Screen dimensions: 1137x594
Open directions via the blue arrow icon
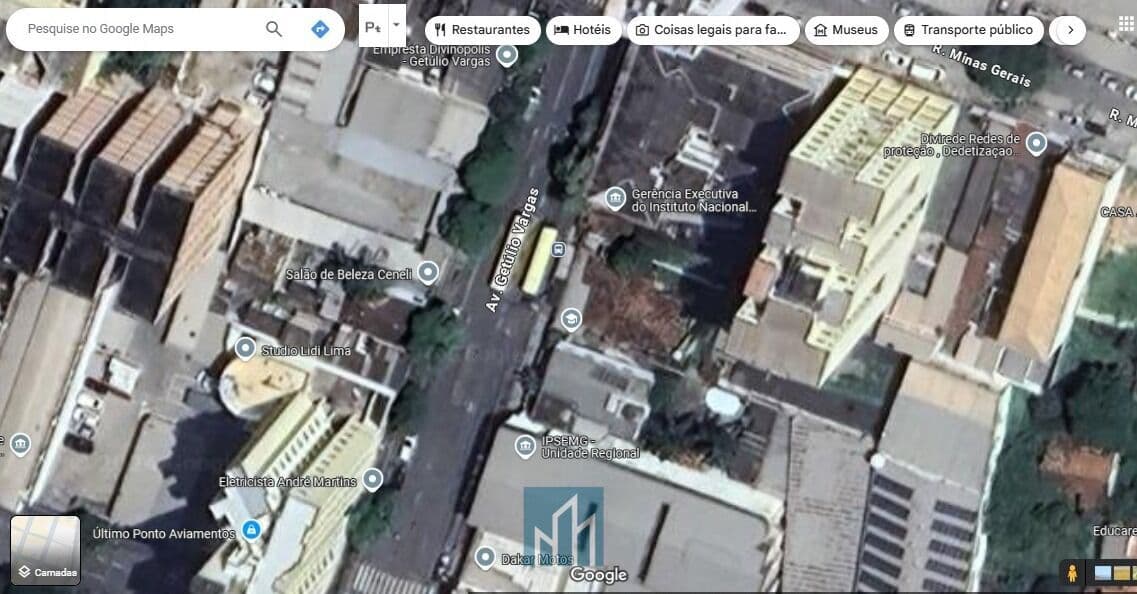[320, 29]
